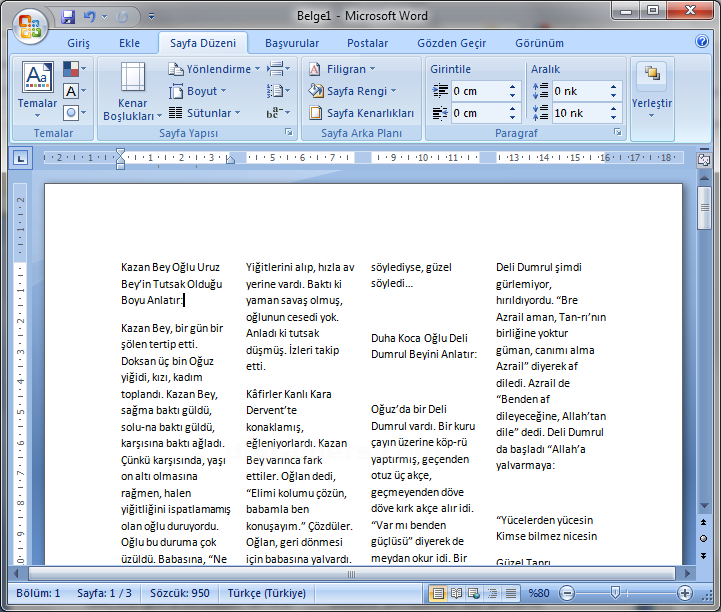Decrease right indent with down arrow
The height and width of the screenshot is (612, 721).
(512, 117)
